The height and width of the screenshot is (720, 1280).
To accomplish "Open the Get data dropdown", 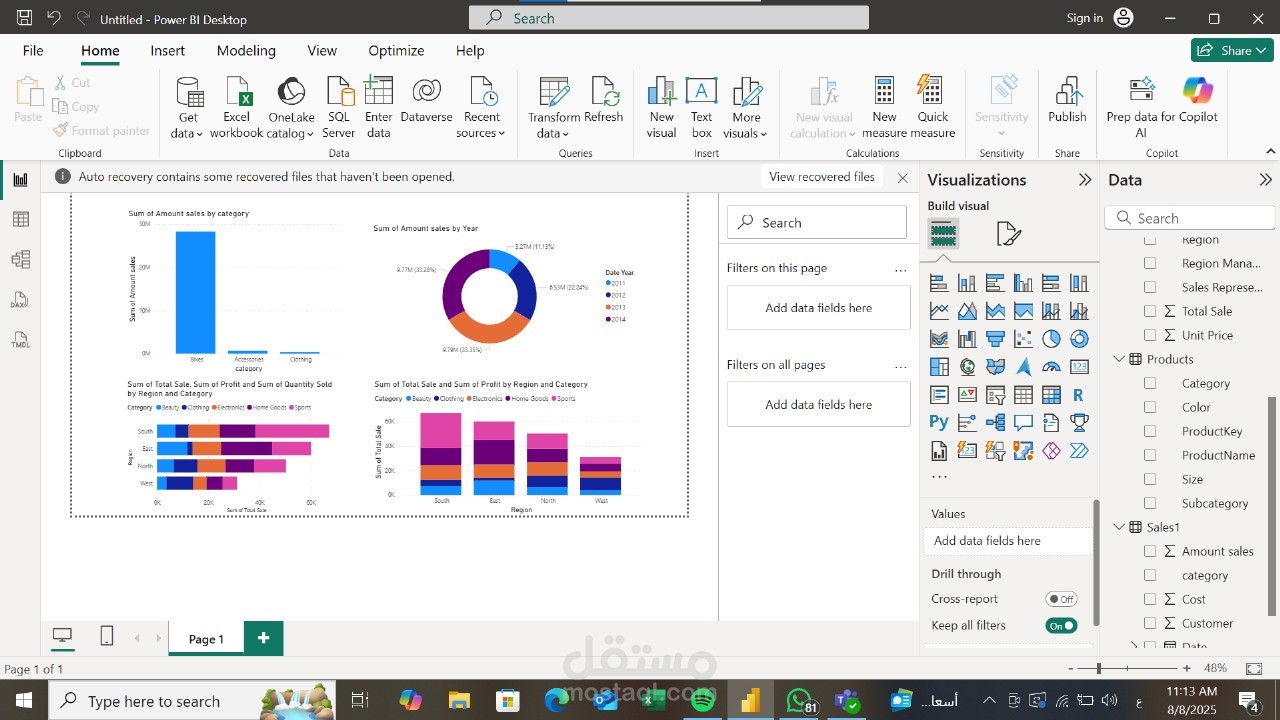I will (188, 107).
